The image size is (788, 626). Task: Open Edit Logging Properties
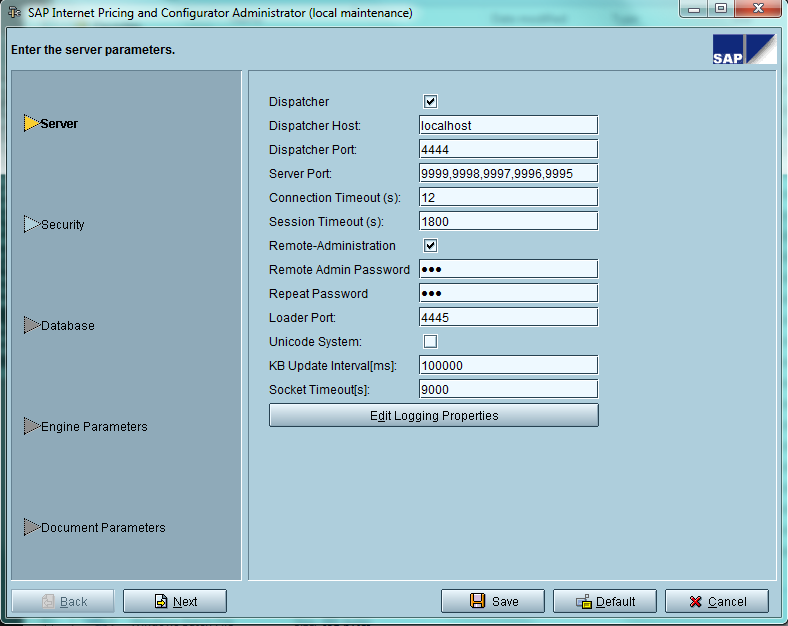(434, 415)
